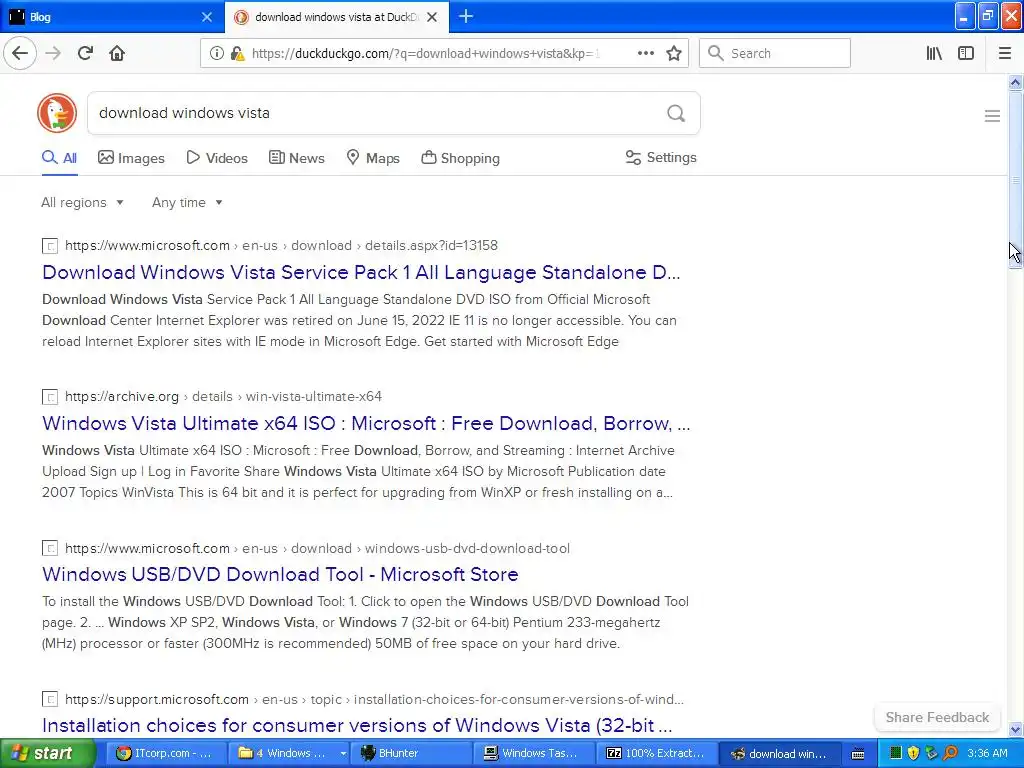Click download win... Firefox taskbar button
The width and height of the screenshot is (1024, 768).
[780, 754]
